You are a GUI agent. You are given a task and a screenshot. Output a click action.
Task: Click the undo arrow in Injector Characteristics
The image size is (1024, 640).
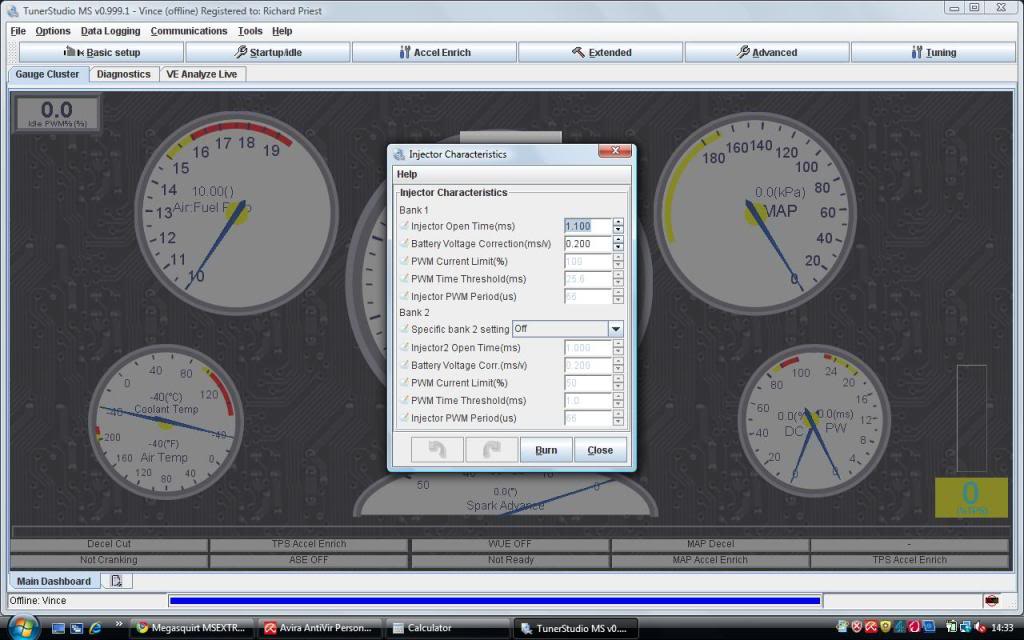[x=437, y=449]
